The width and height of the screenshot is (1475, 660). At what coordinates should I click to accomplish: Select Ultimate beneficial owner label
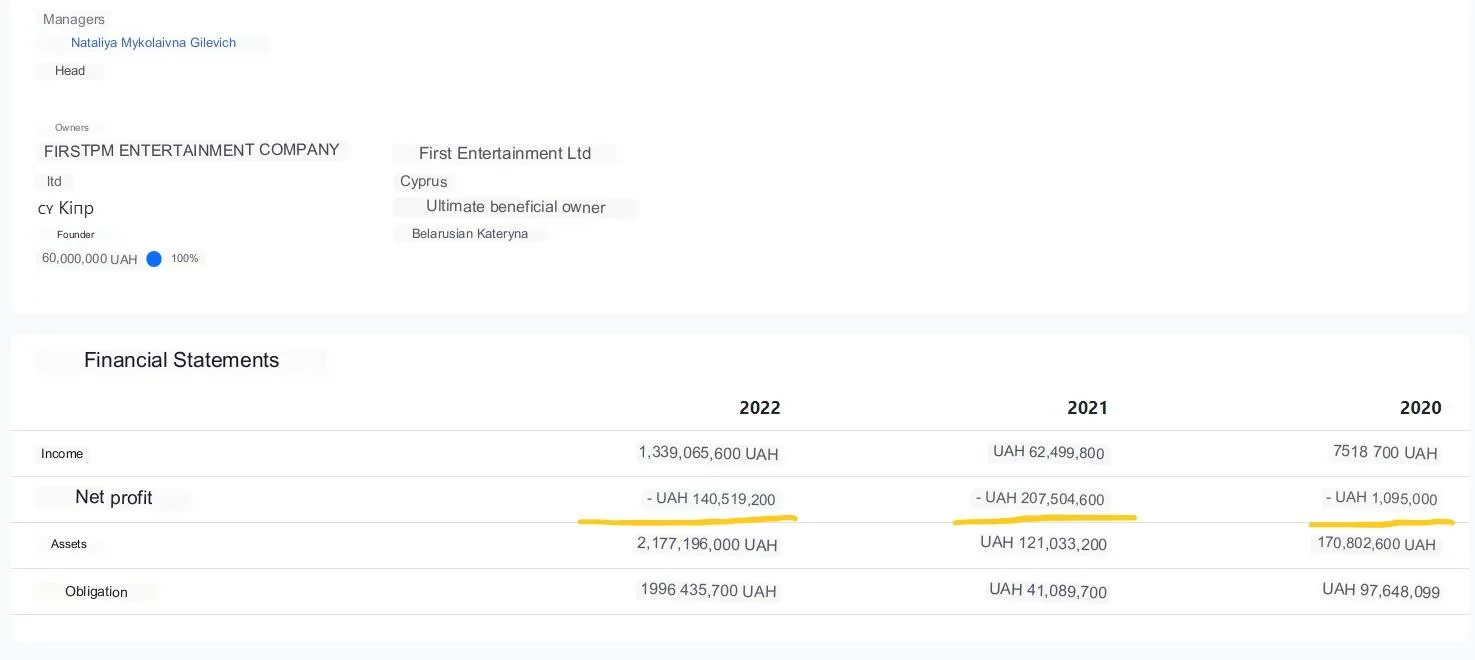pos(516,207)
